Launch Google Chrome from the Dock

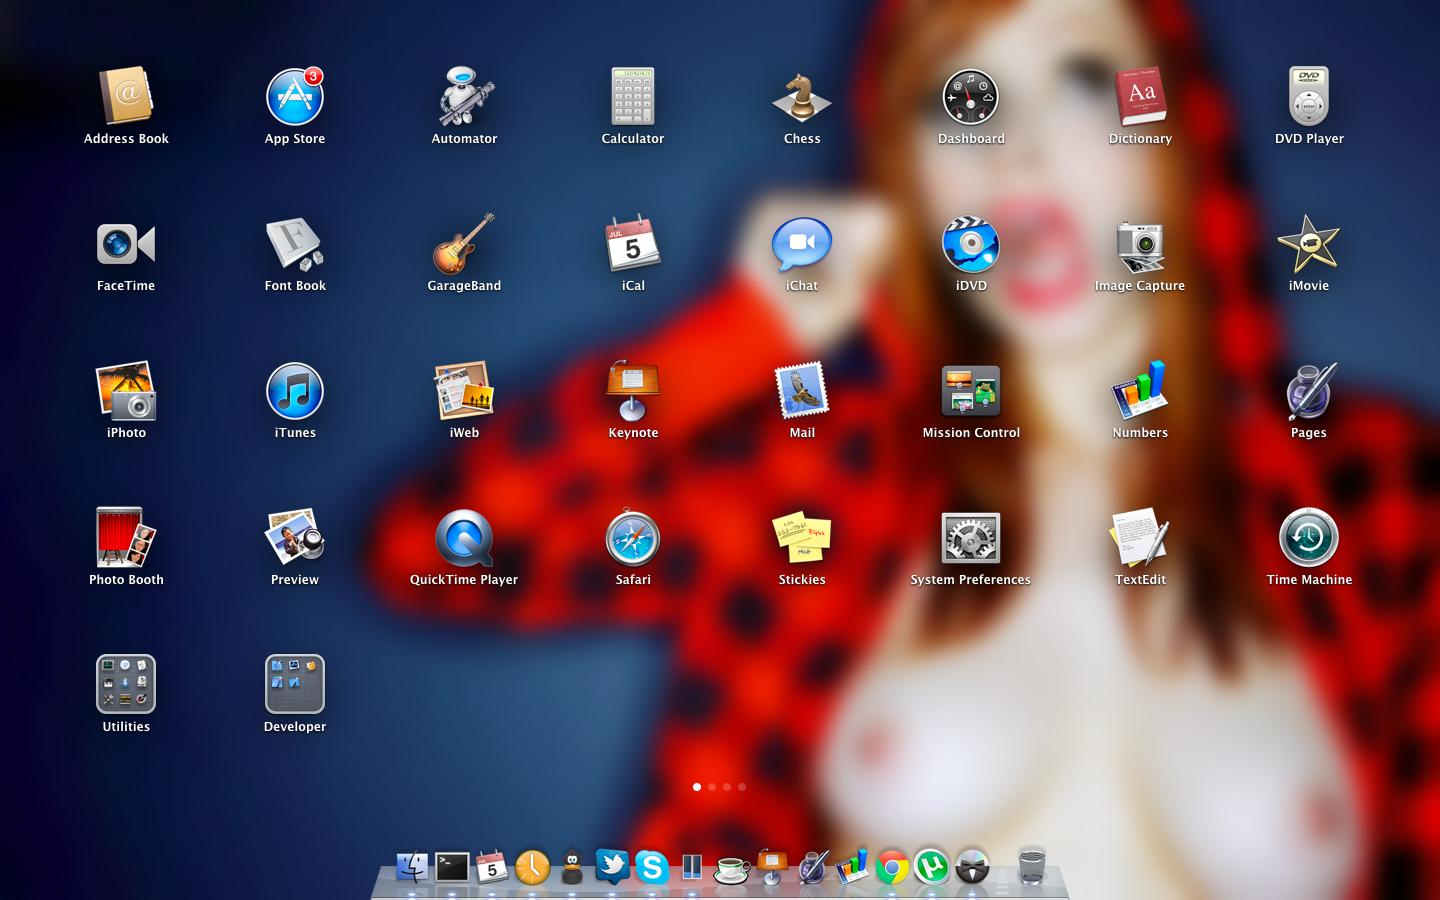[892, 867]
